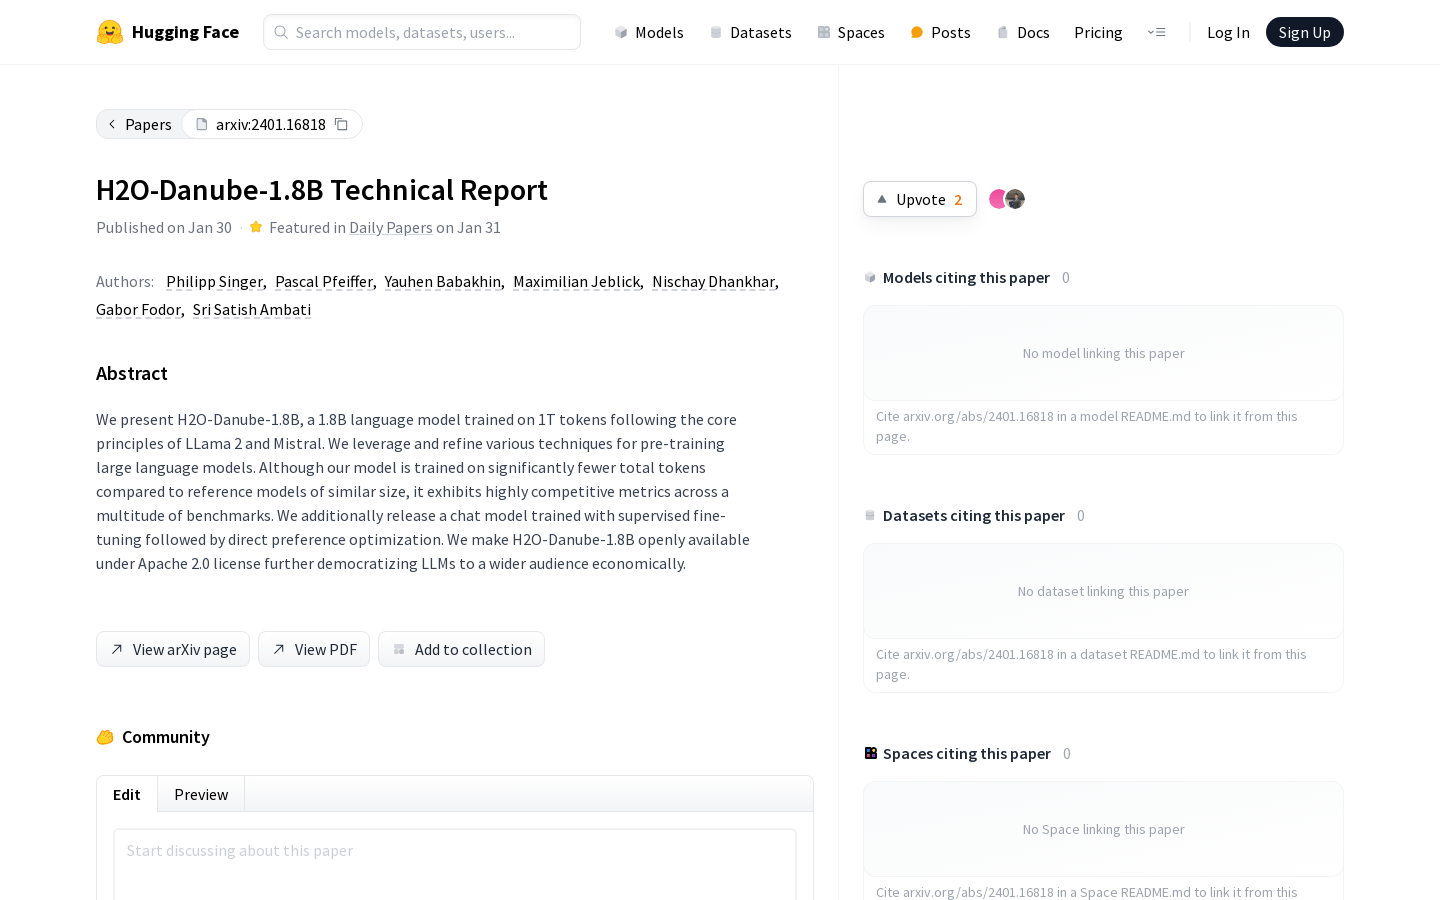Open the Datasets page
This screenshot has height=900, width=1440.
750,32
